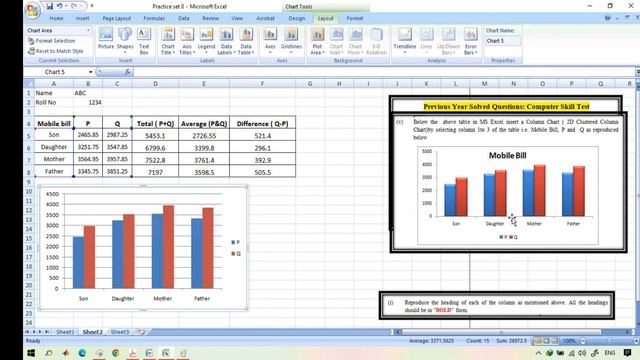Open the Gridlines options
Image resolution: width=640 pixels, height=360 pixels.
(x=291, y=41)
